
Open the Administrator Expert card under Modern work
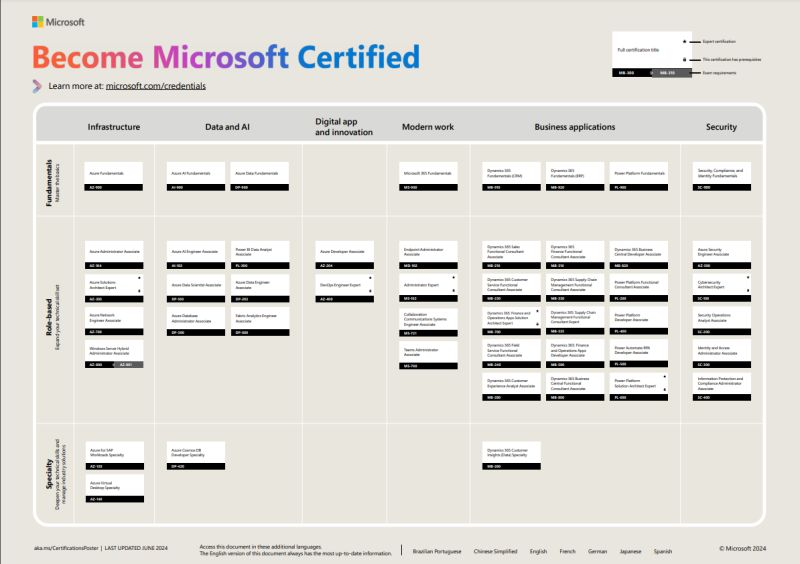(428, 288)
